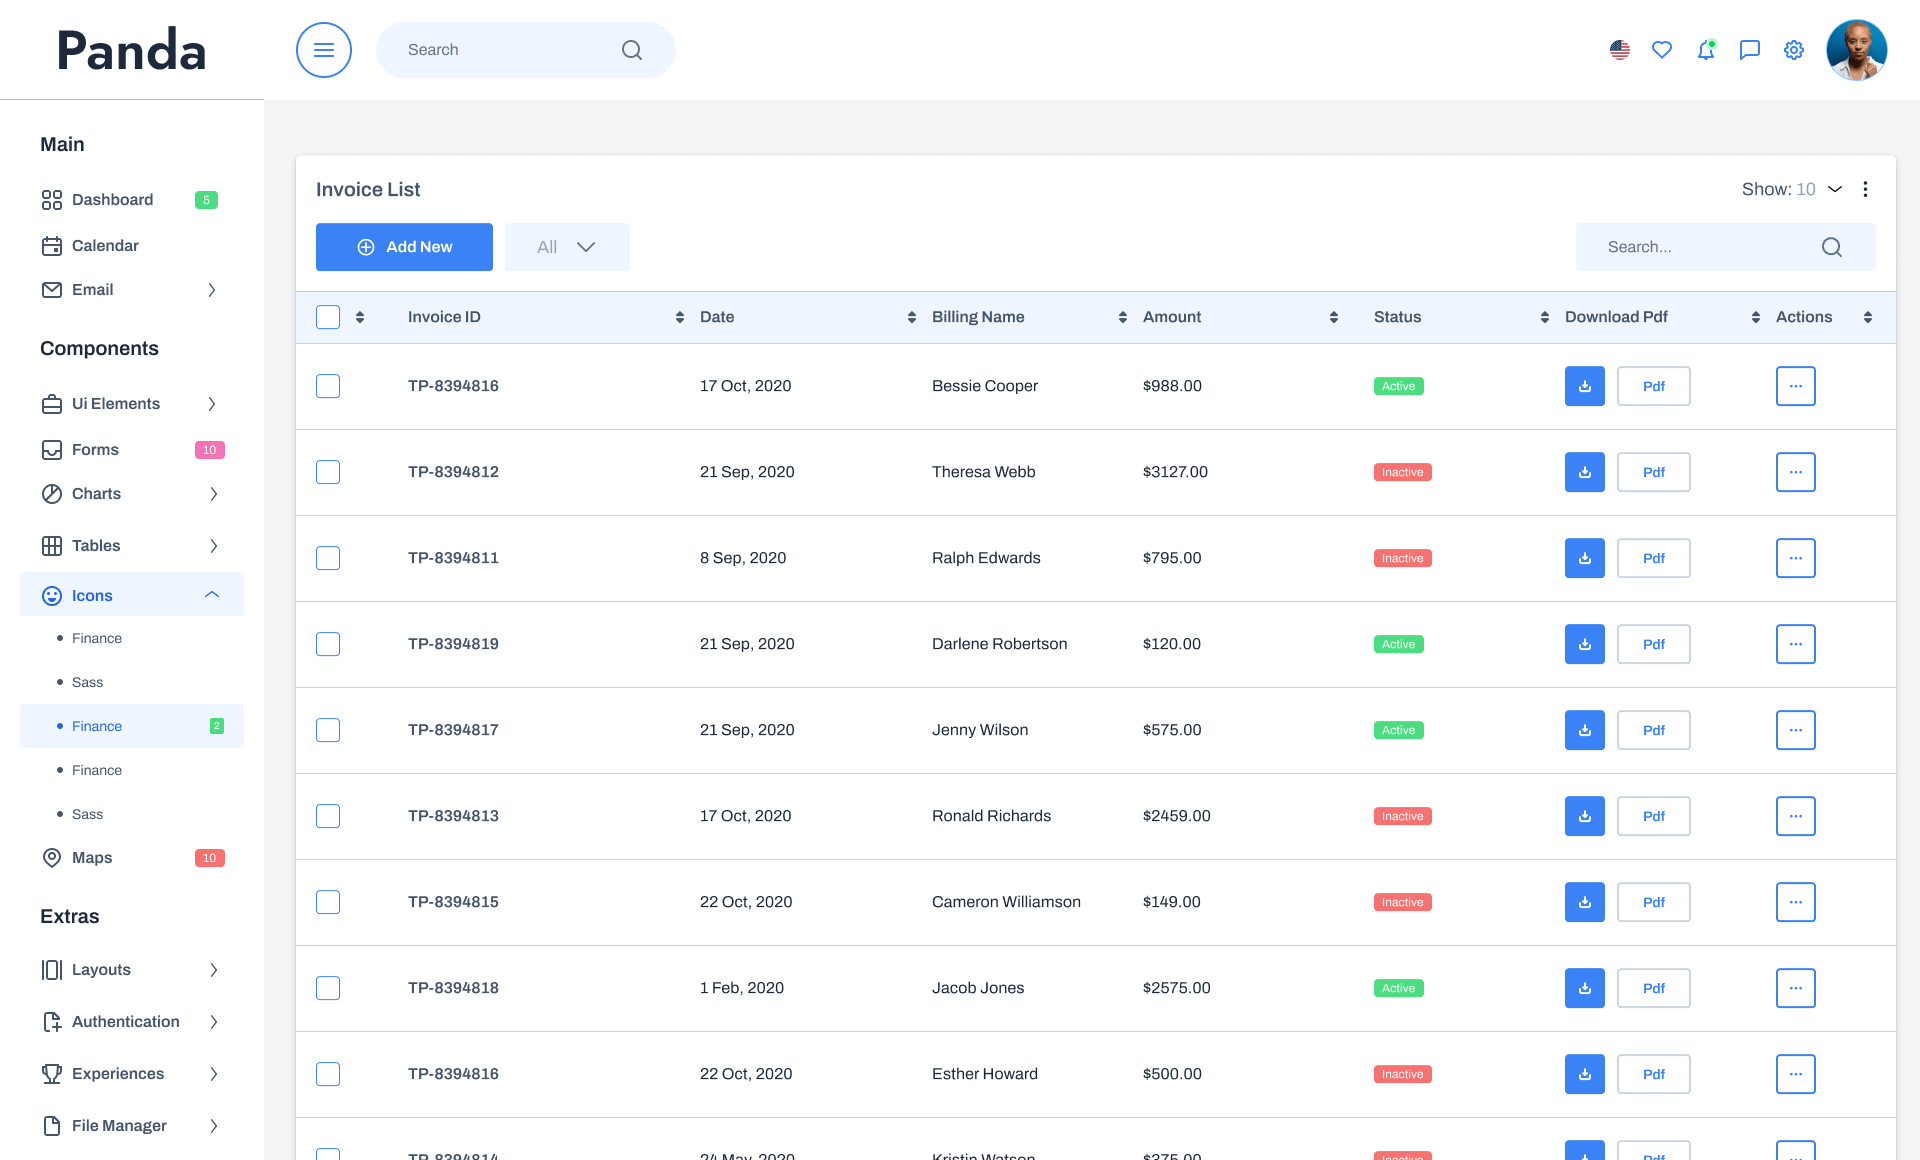Click the download icon for Theresa Webb invoice

[1584, 472]
